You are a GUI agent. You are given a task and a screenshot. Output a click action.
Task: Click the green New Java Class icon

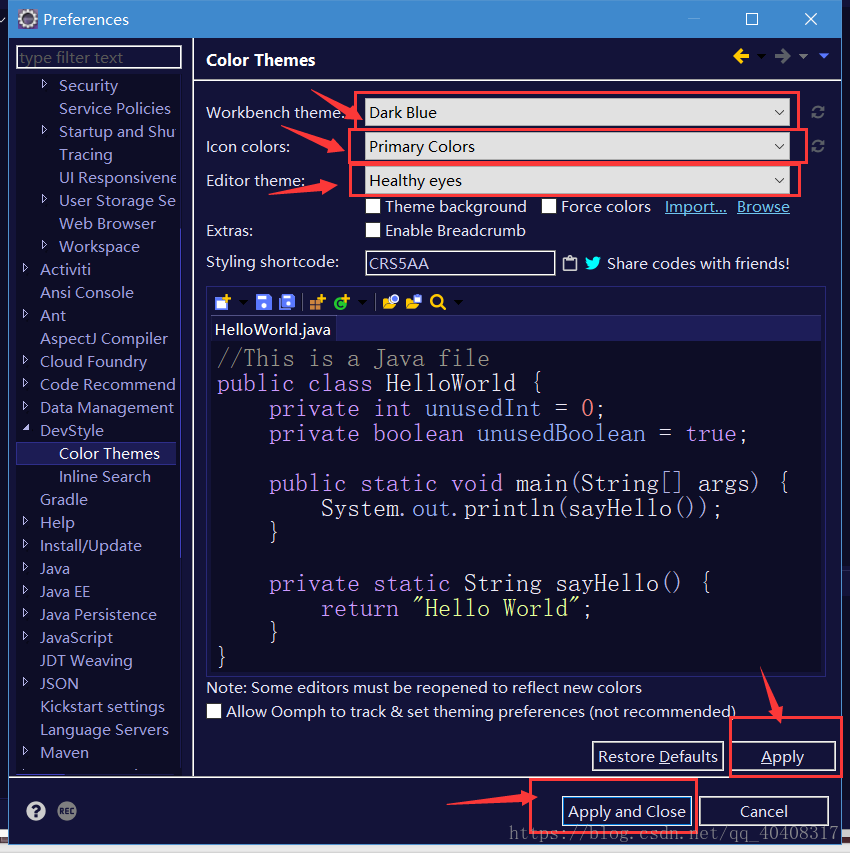[x=342, y=302]
